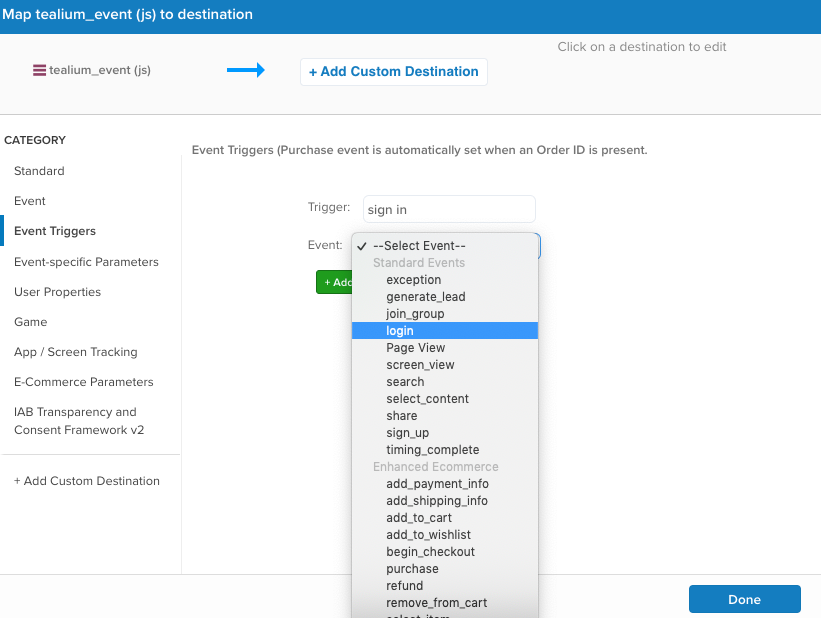Click the sidebar Add Custom Destination link

87,481
